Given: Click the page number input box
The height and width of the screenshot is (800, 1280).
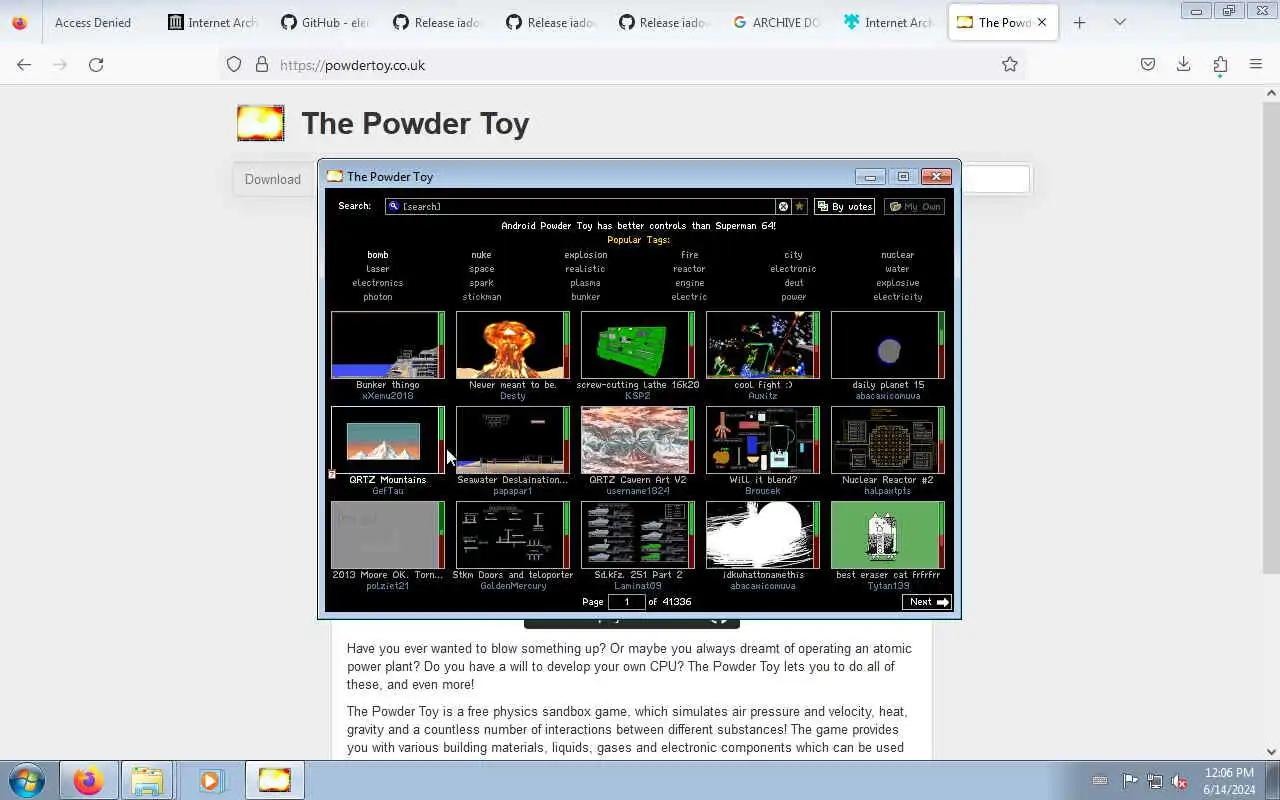Looking at the screenshot, I should pos(626,602).
